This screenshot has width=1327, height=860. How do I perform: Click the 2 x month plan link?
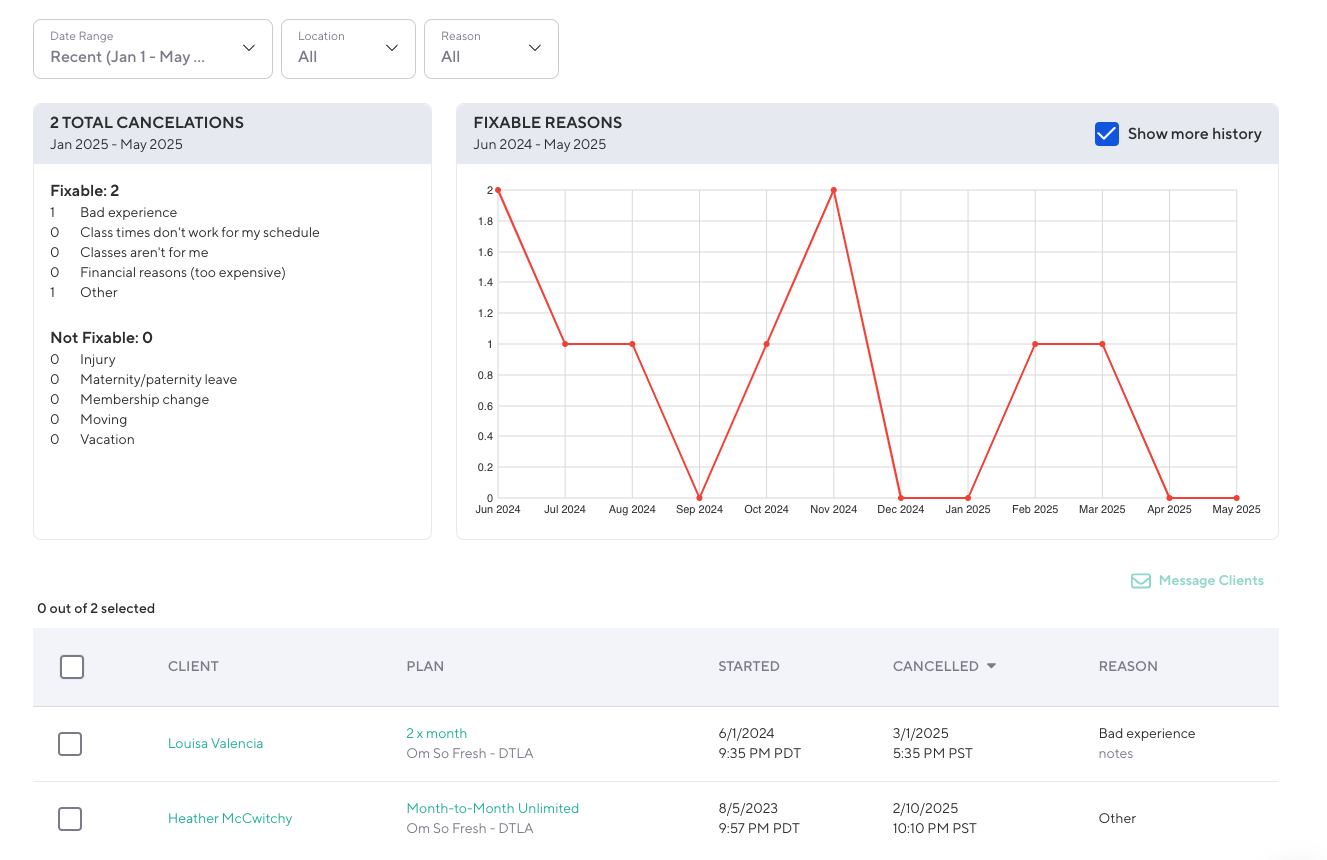click(436, 734)
